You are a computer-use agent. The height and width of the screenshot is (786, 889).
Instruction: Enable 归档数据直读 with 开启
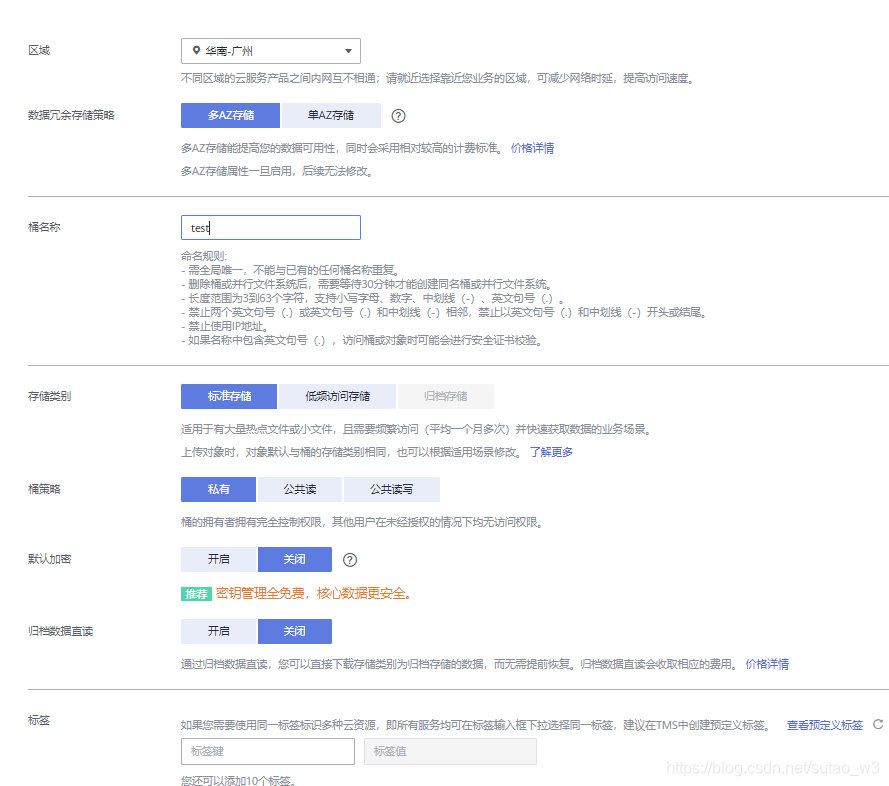218,631
